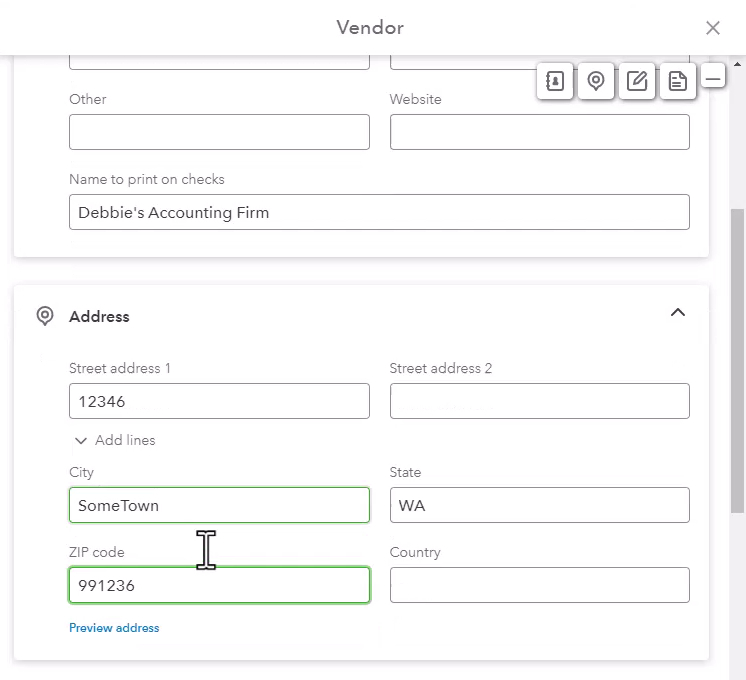Collapse the Address section chevron
This screenshot has height=680, width=746.
677,313
